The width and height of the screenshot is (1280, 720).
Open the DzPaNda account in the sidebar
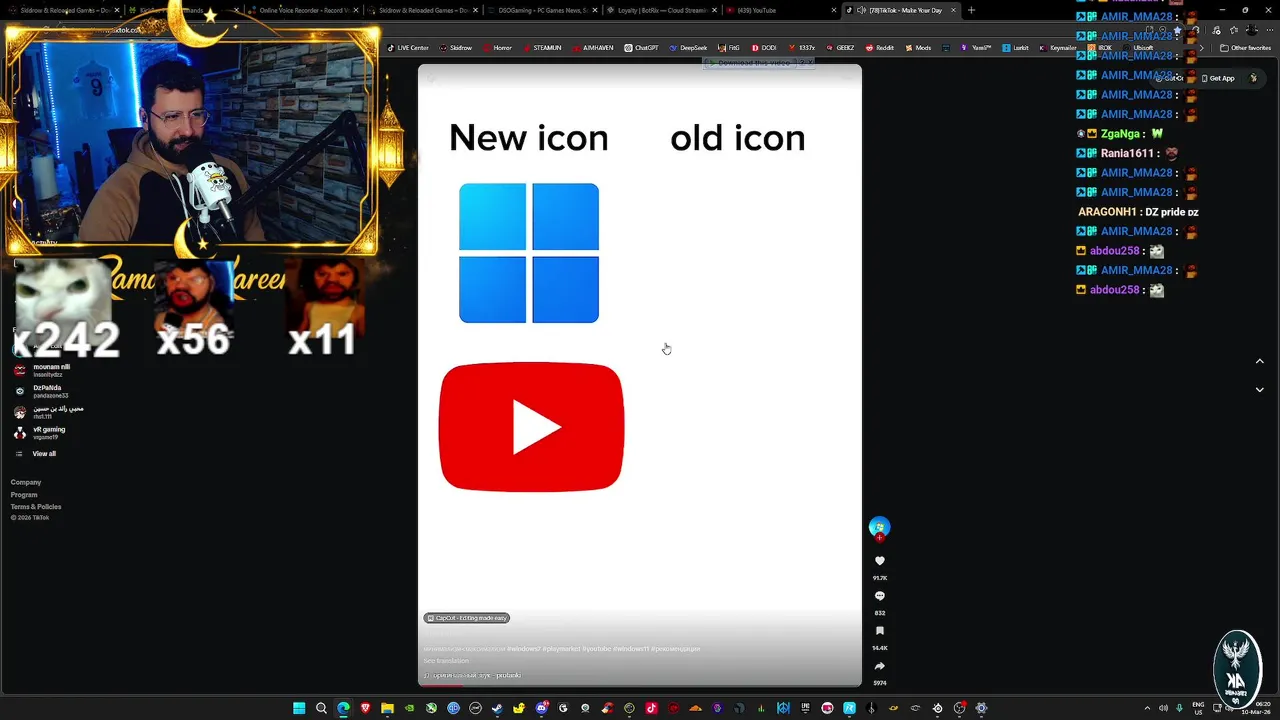[42, 391]
